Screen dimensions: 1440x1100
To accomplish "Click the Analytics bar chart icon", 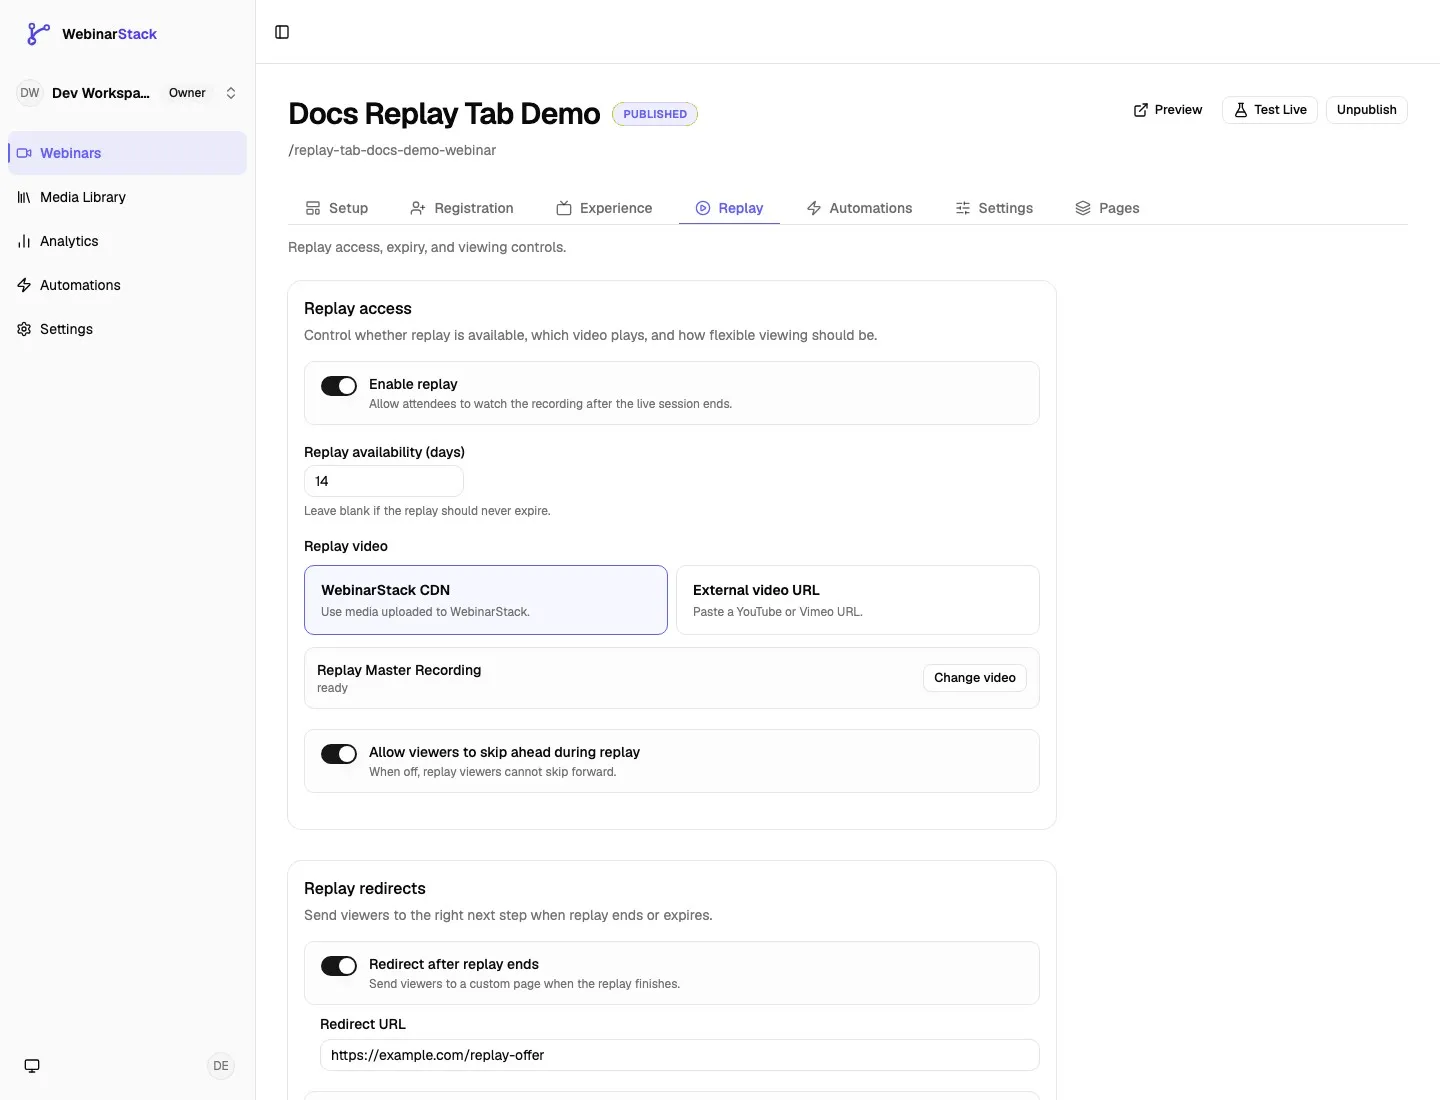I will tap(24, 241).
